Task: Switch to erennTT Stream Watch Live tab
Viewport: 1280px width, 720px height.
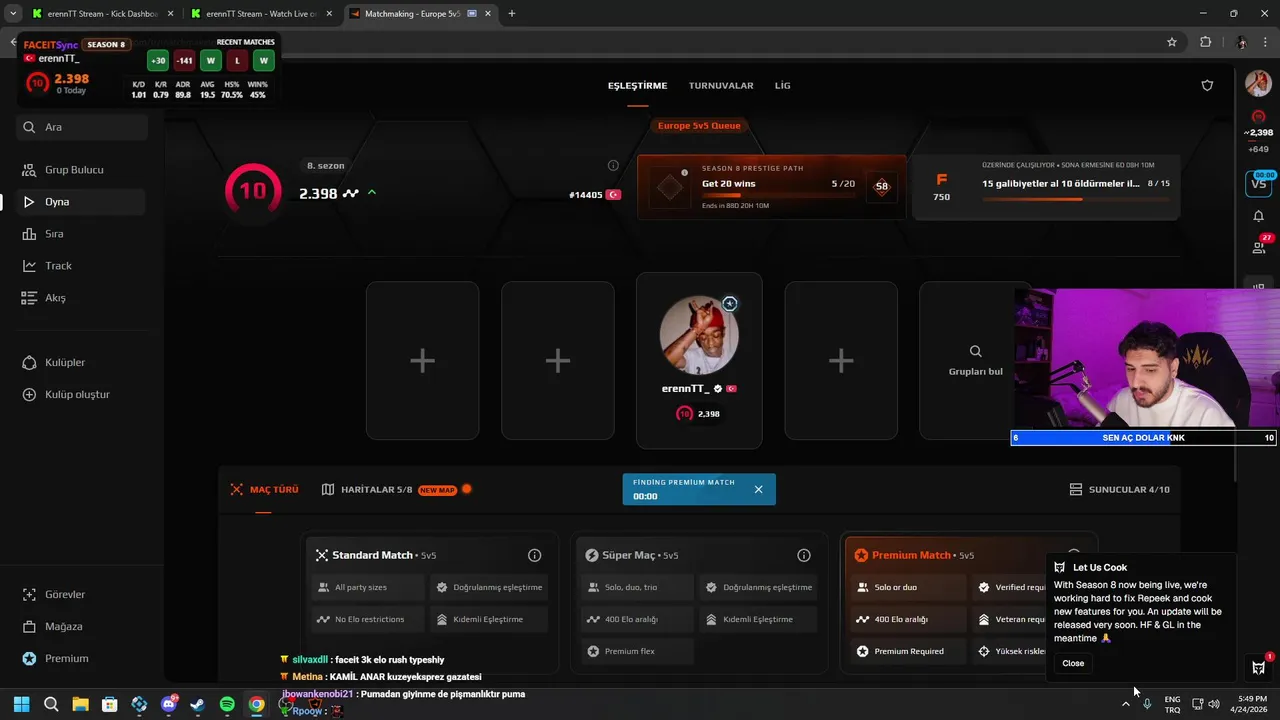Action: (262, 14)
